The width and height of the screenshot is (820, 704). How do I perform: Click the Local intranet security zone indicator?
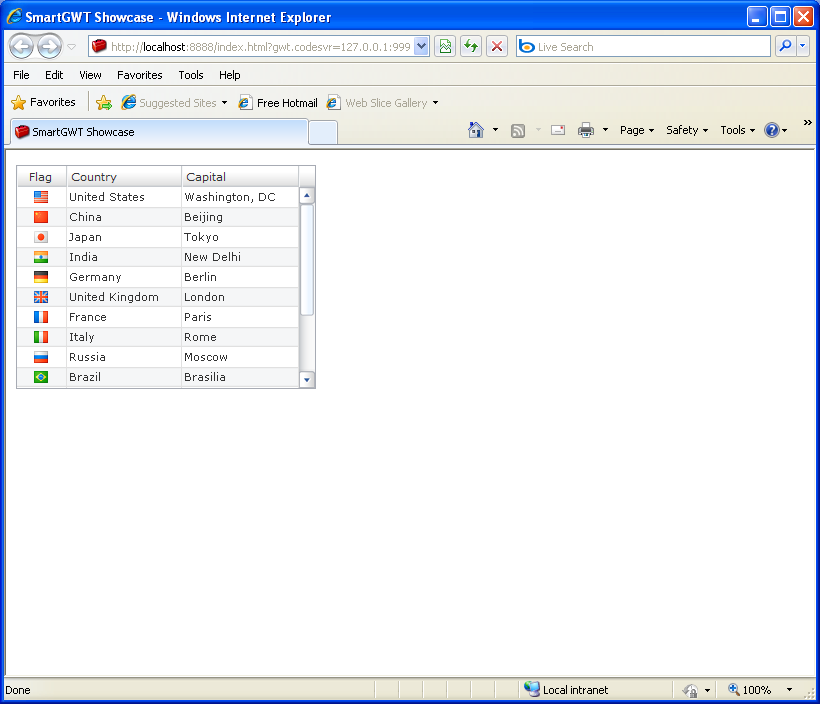pyautogui.click(x=566, y=690)
